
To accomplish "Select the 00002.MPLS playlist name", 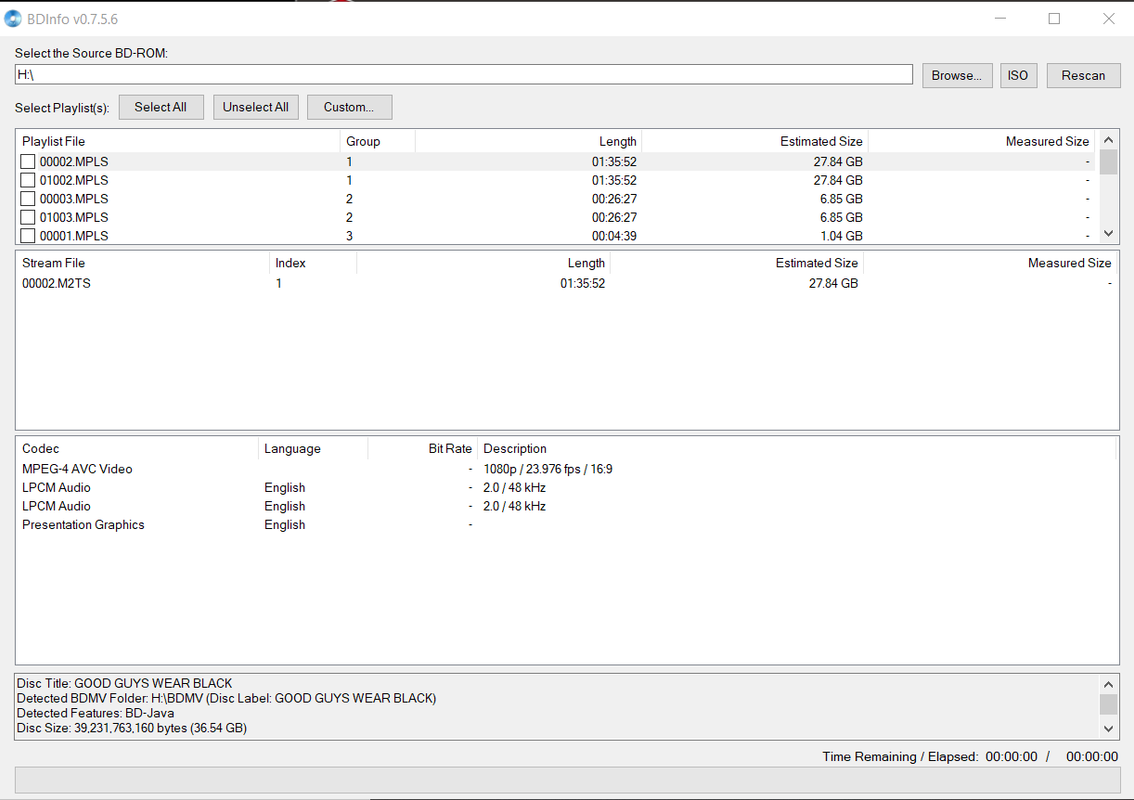I will tap(74, 161).
